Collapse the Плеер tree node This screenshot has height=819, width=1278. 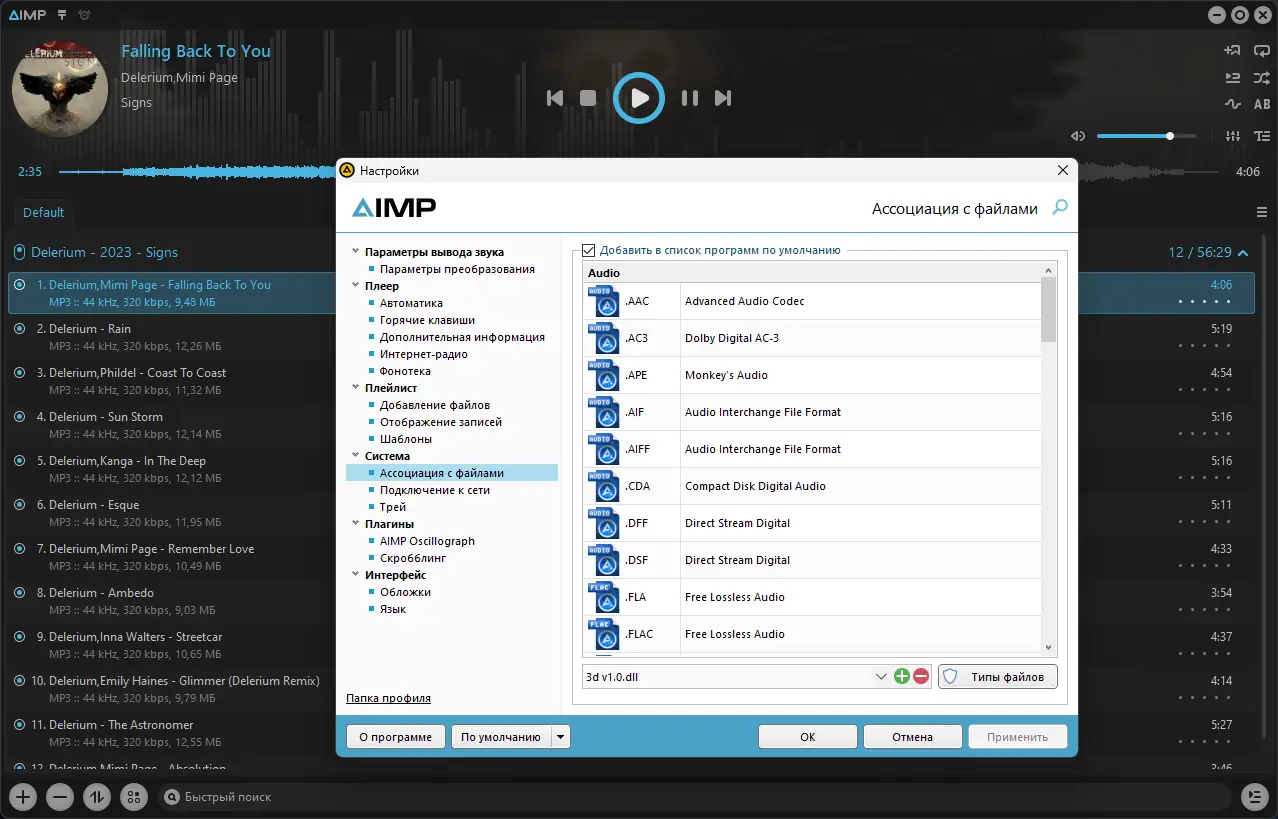[355, 286]
